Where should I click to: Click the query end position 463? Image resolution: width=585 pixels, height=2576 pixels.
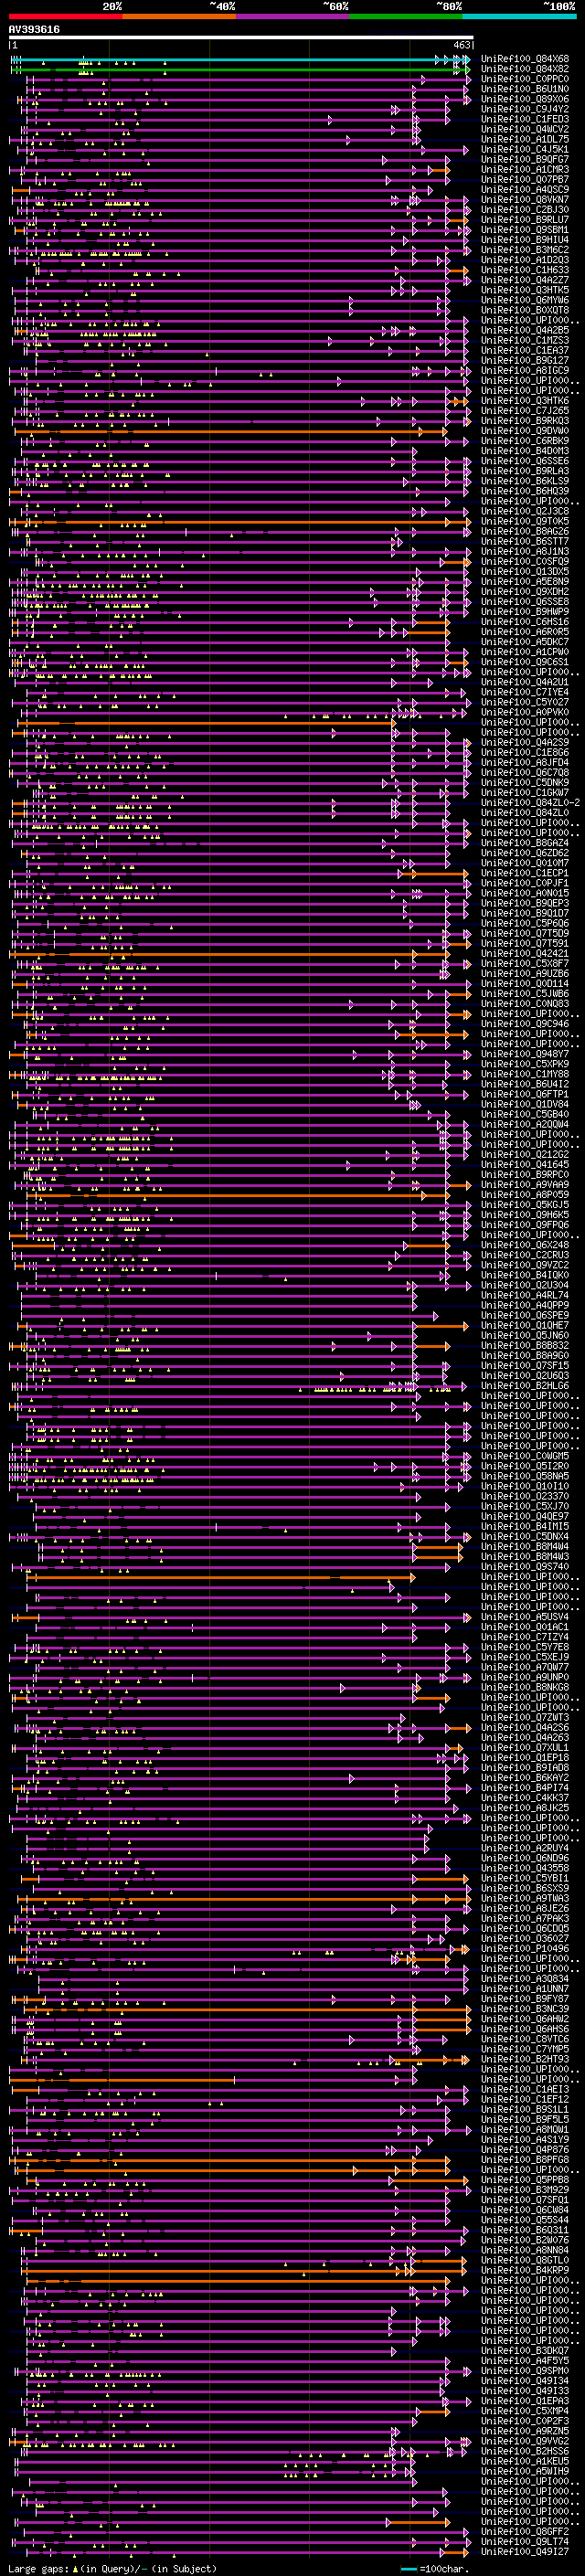point(462,45)
